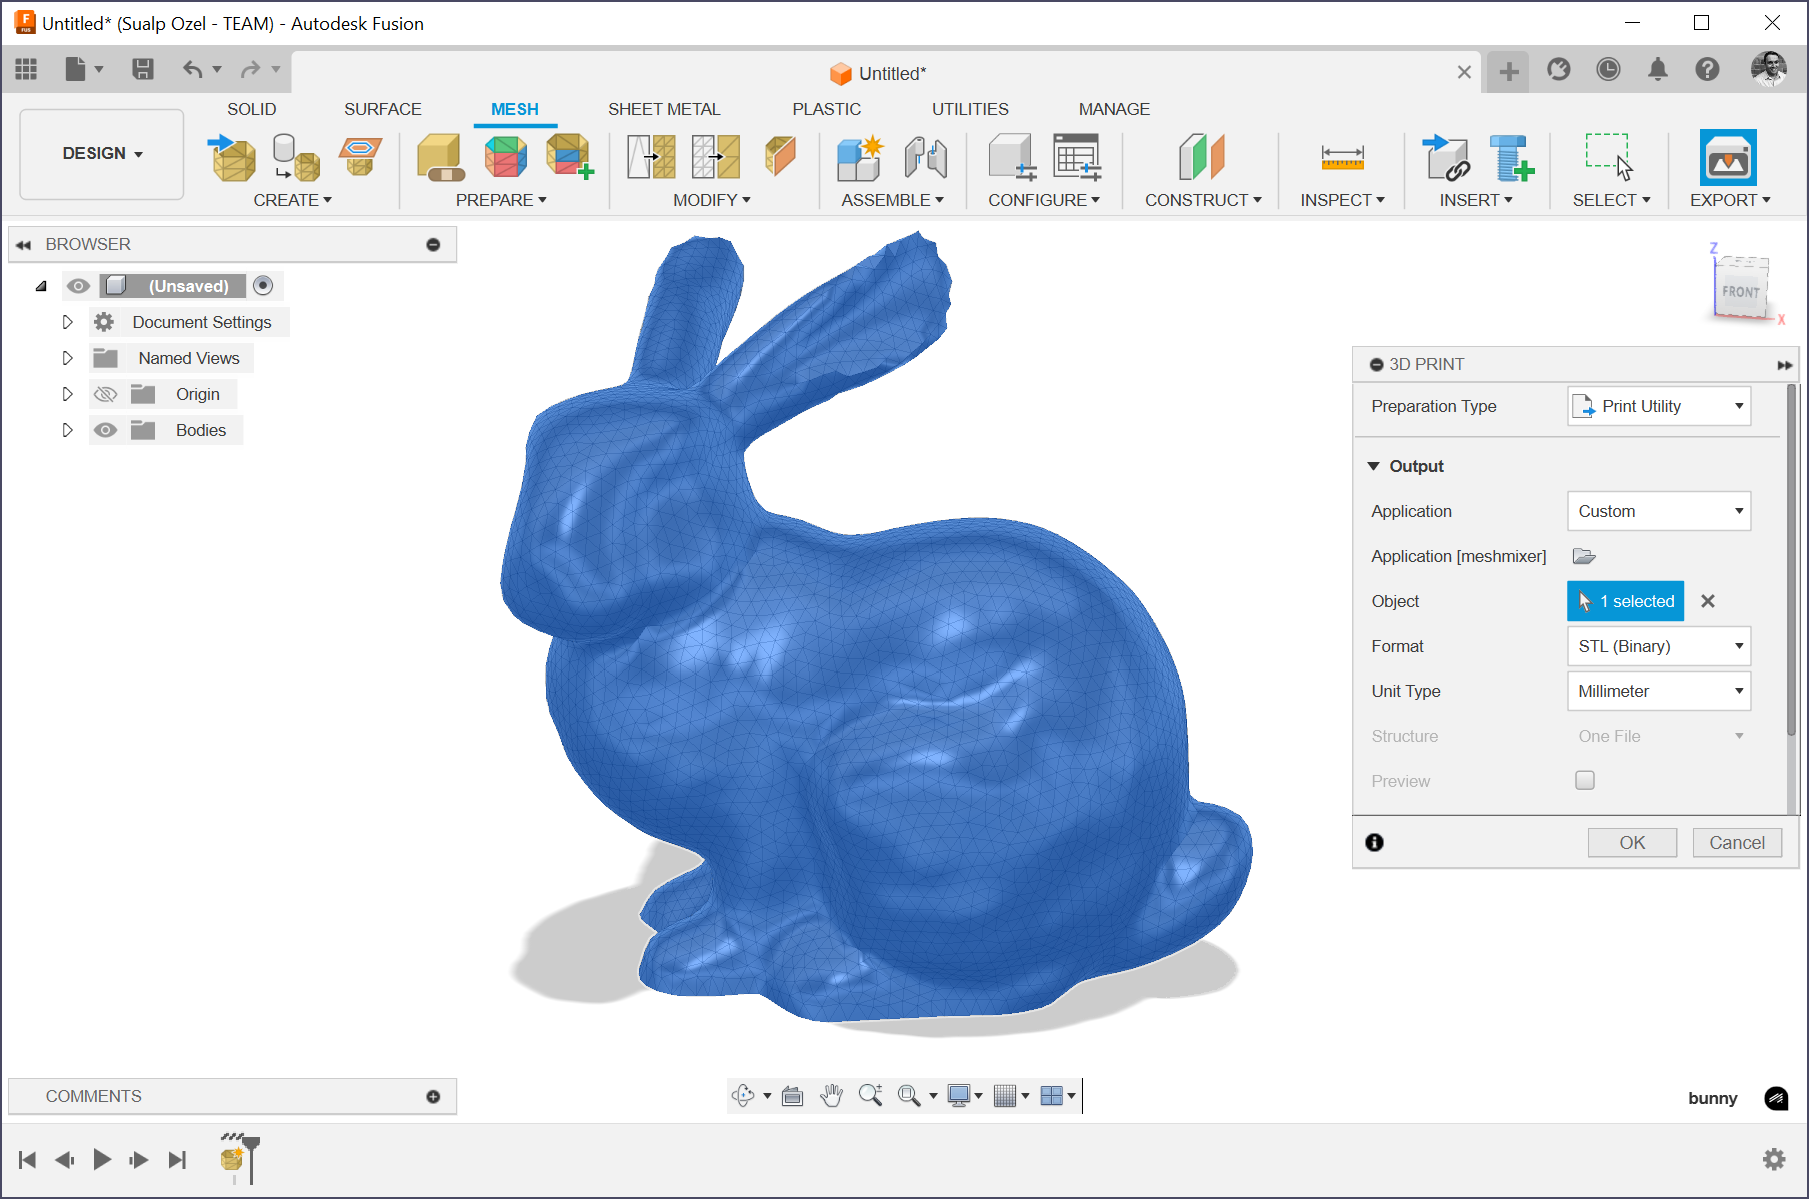Click the Orbit navigation tool
Screen dimensions: 1809x1199
click(743, 1096)
